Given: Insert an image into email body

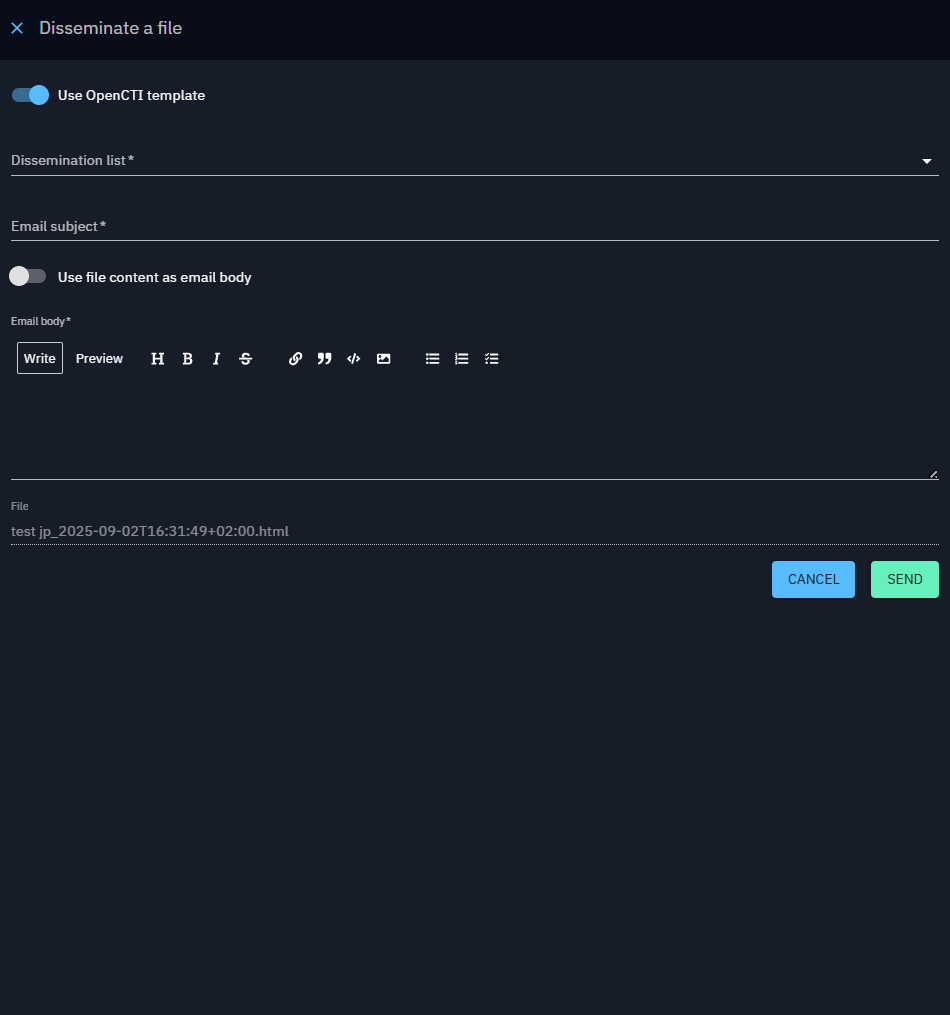Looking at the screenshot, I should [x=383, y=359].
